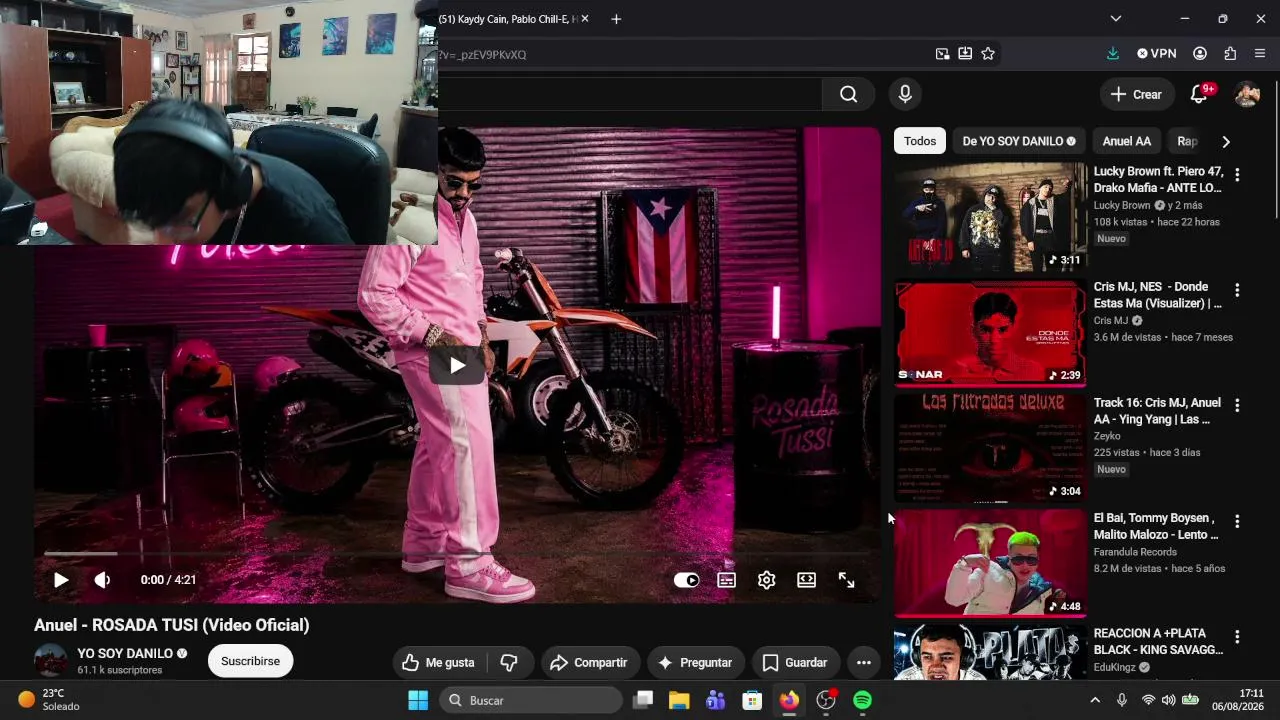This screenshot has width=1280, height=720.
Task: Open the browser downloads panel
Action: point(1113,54)
